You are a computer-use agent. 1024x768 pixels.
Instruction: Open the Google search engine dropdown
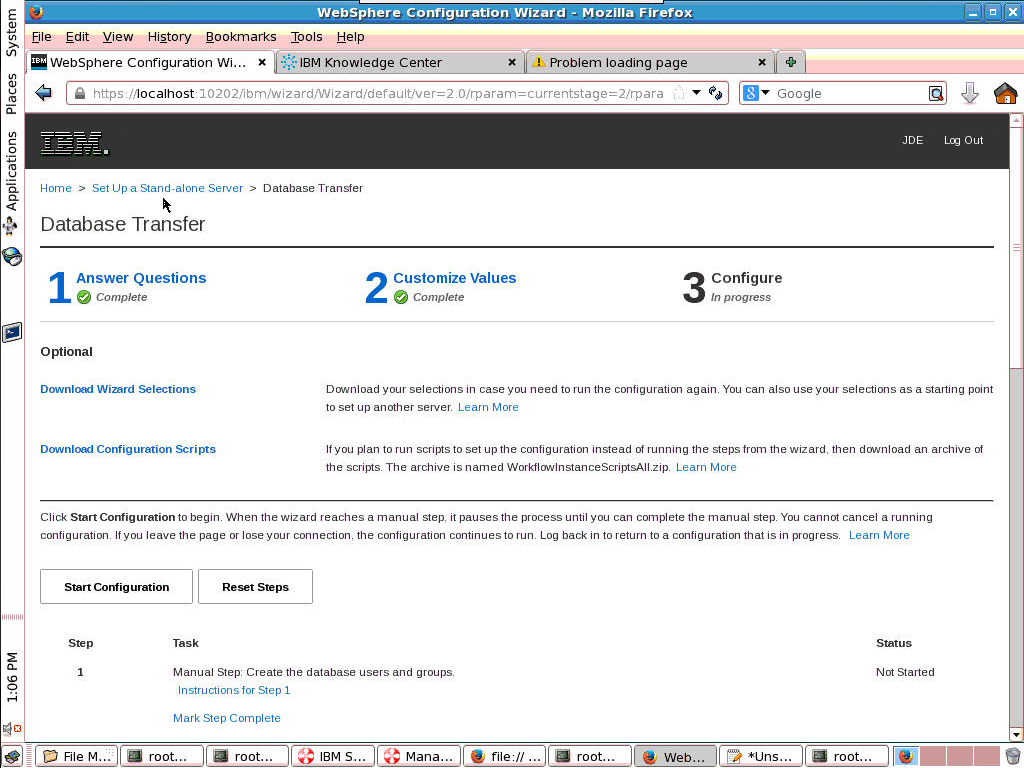pyautogui.click(x=756, y=93)
